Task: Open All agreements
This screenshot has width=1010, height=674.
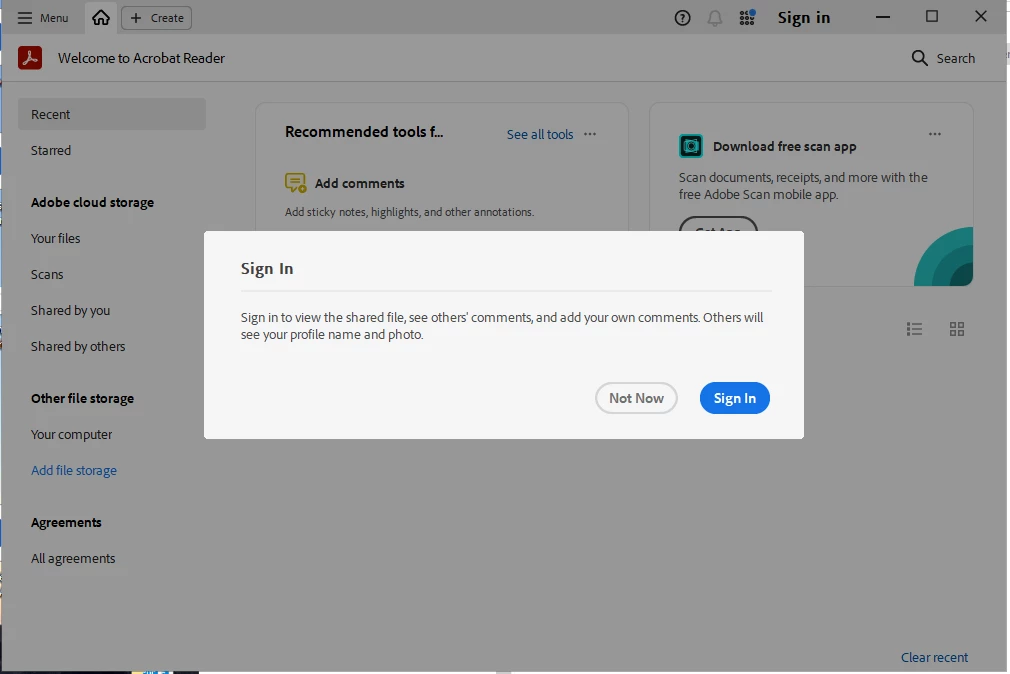Action: click(73, 559)
